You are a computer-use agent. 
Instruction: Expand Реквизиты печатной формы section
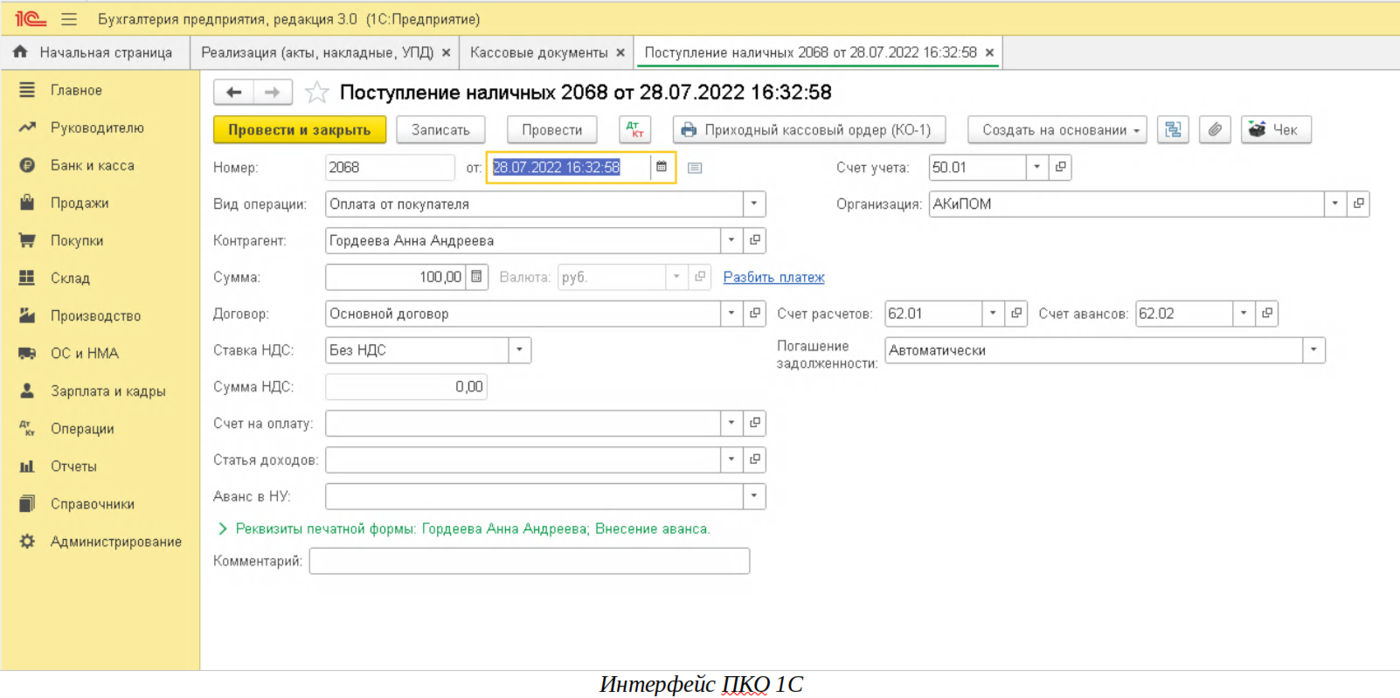(x=223, y=529)
